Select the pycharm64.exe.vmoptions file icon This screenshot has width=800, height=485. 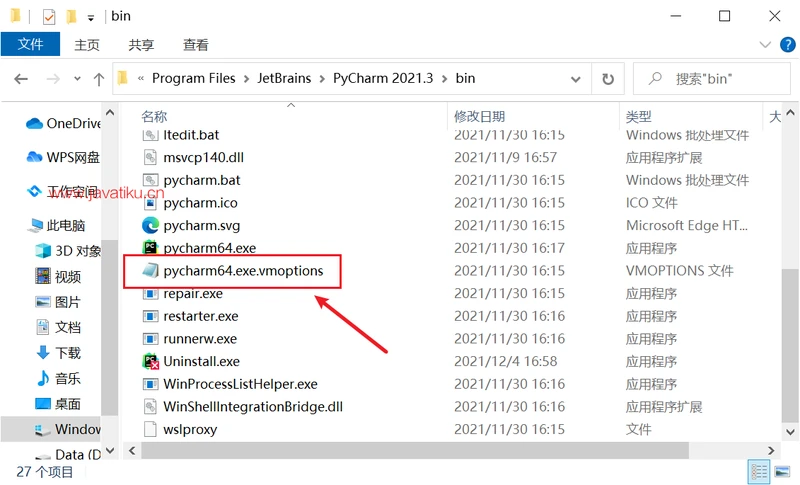click(151, 271)
